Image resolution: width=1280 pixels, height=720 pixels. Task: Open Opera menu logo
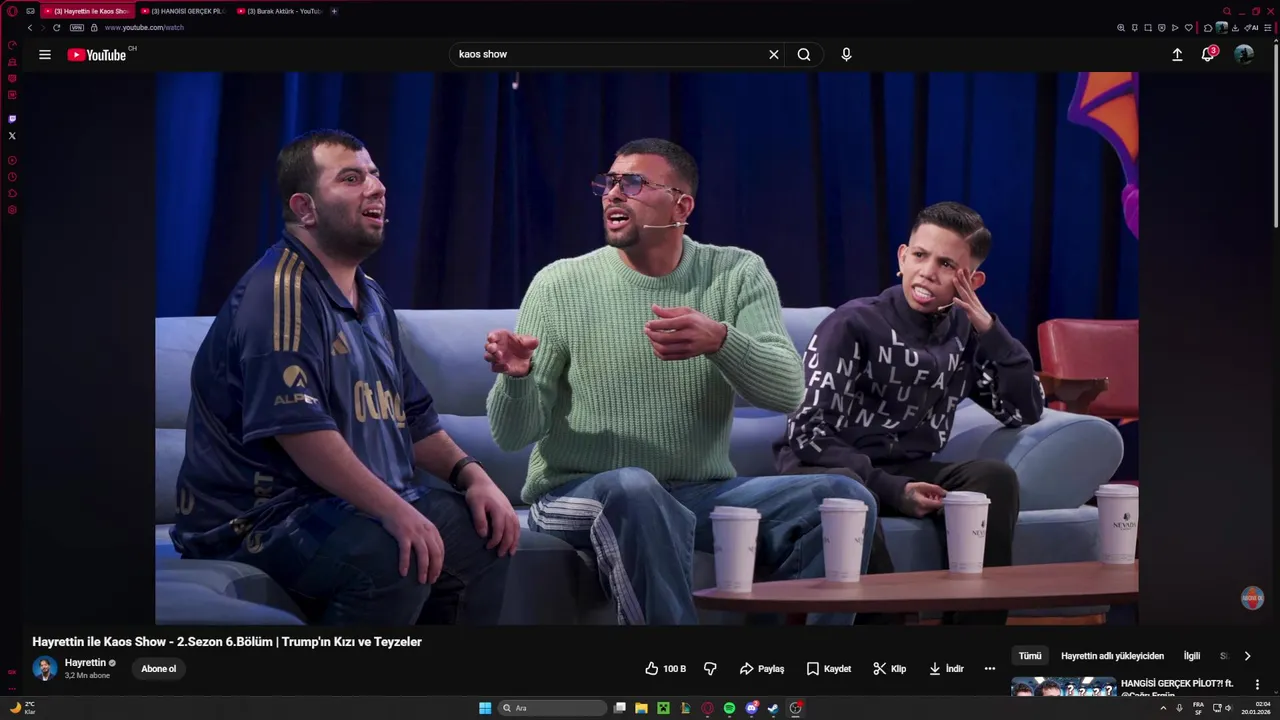(x=12, y=11)
